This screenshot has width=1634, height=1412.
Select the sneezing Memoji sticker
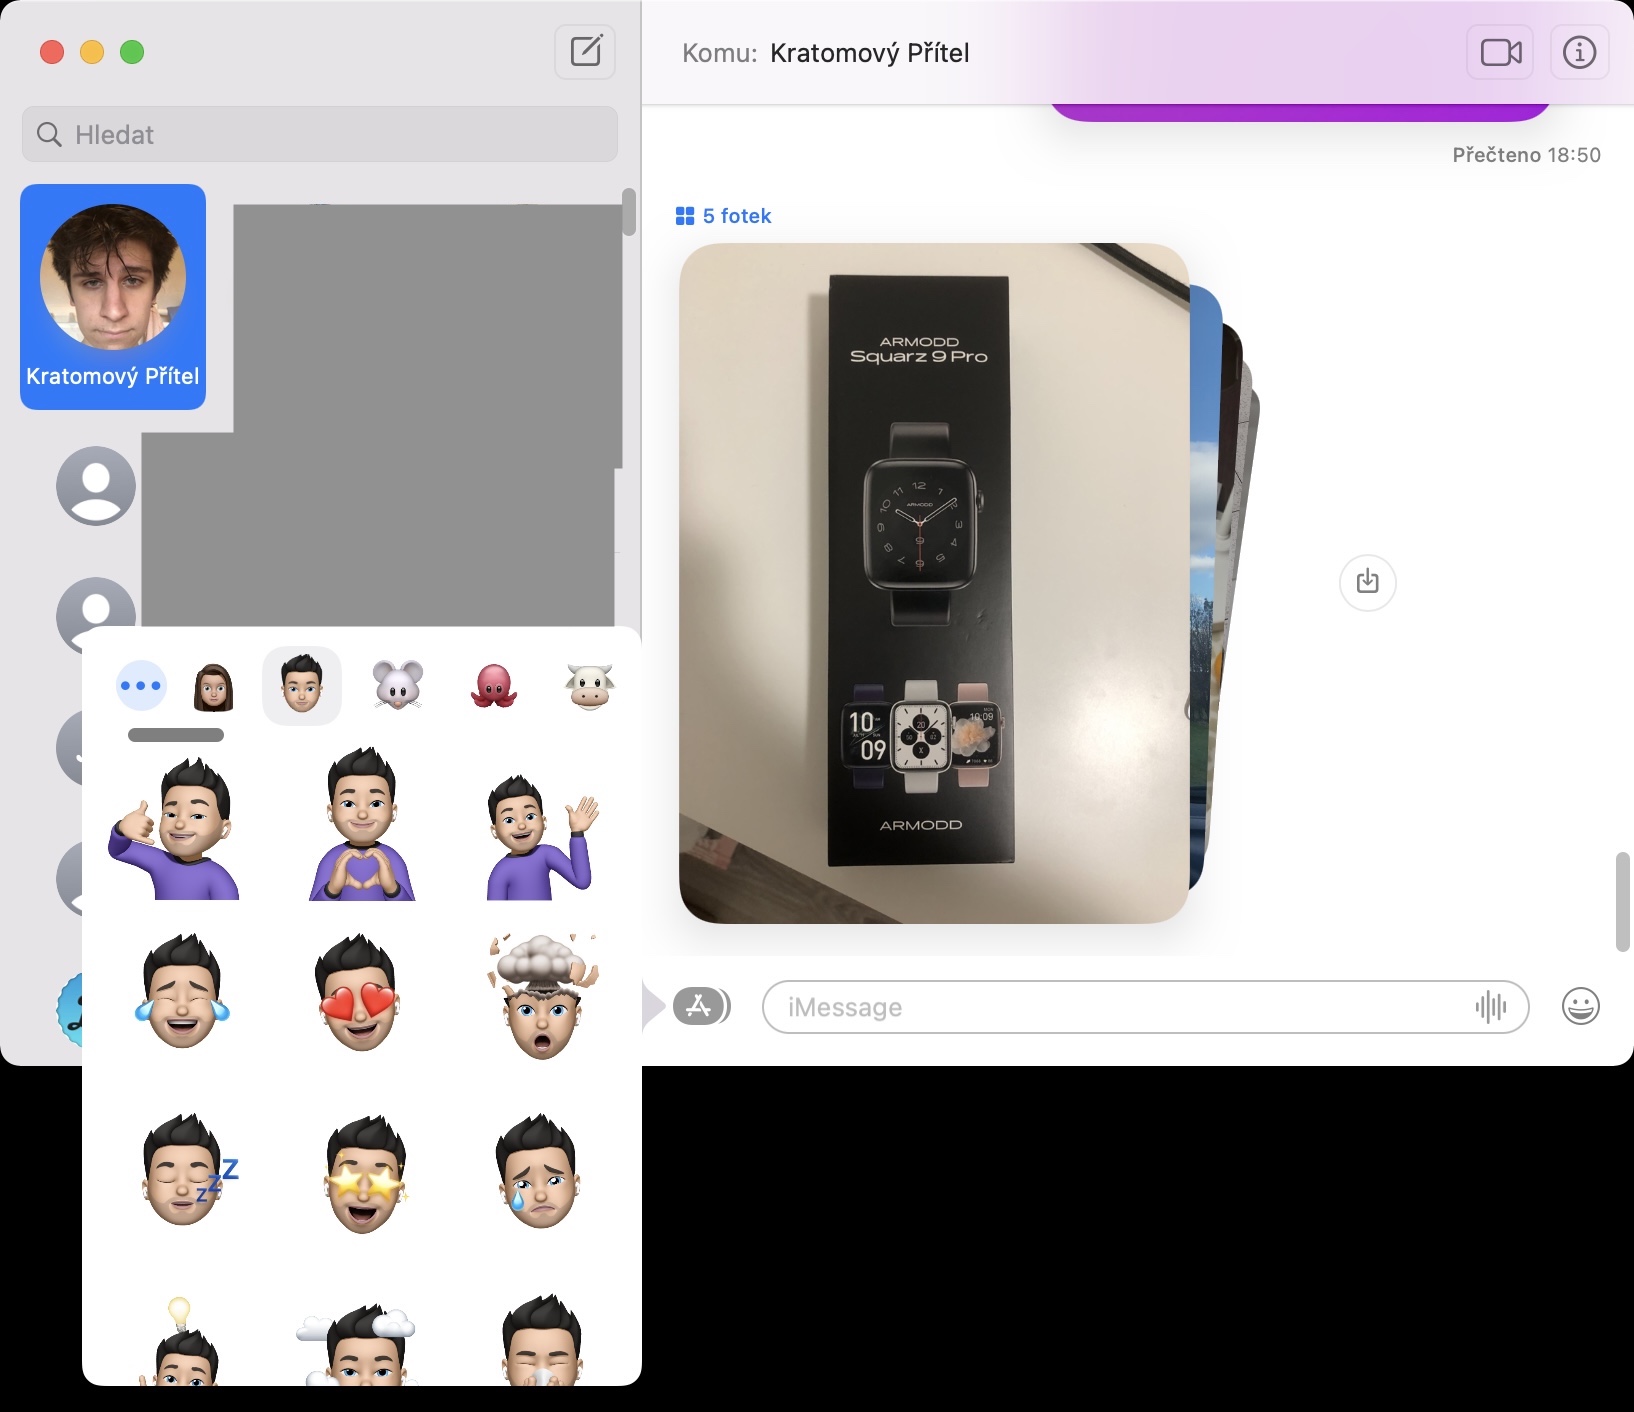[540, 1341]
